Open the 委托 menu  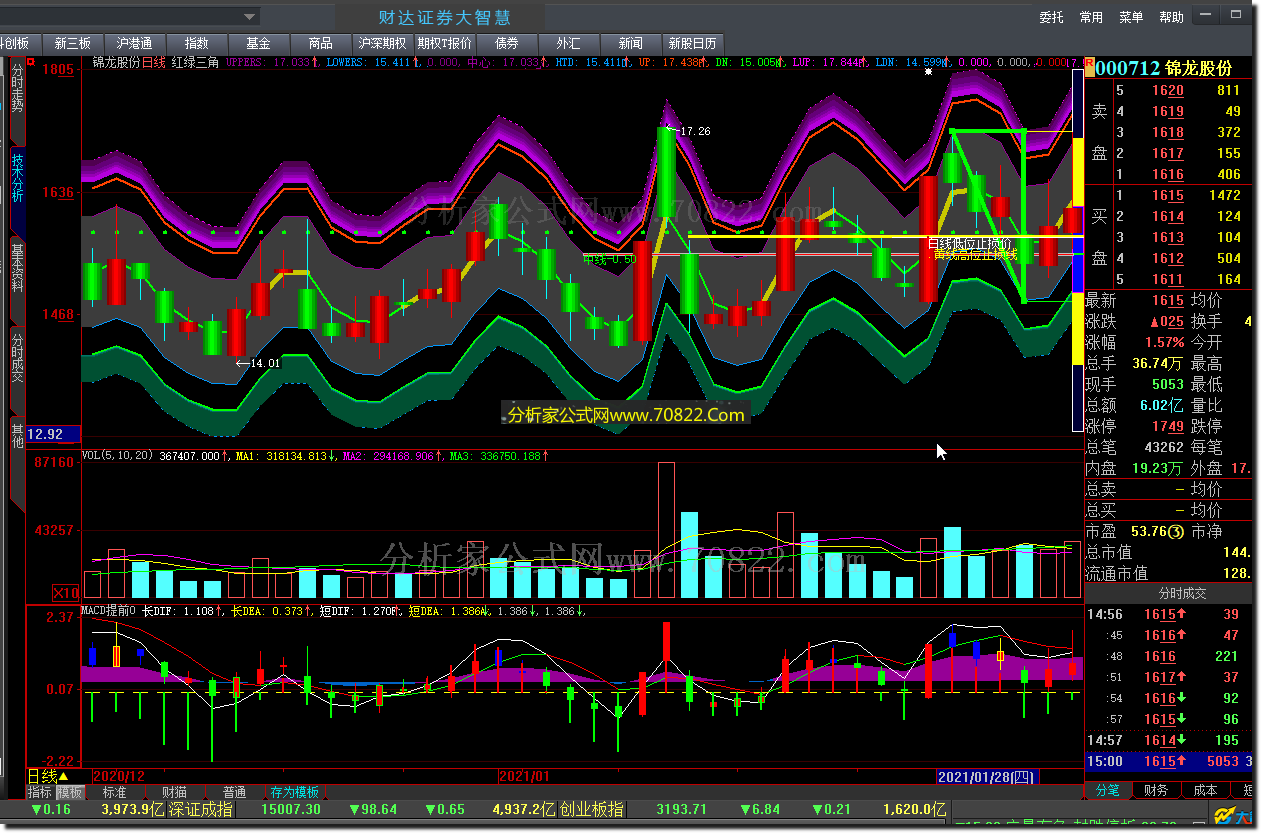1051,17
